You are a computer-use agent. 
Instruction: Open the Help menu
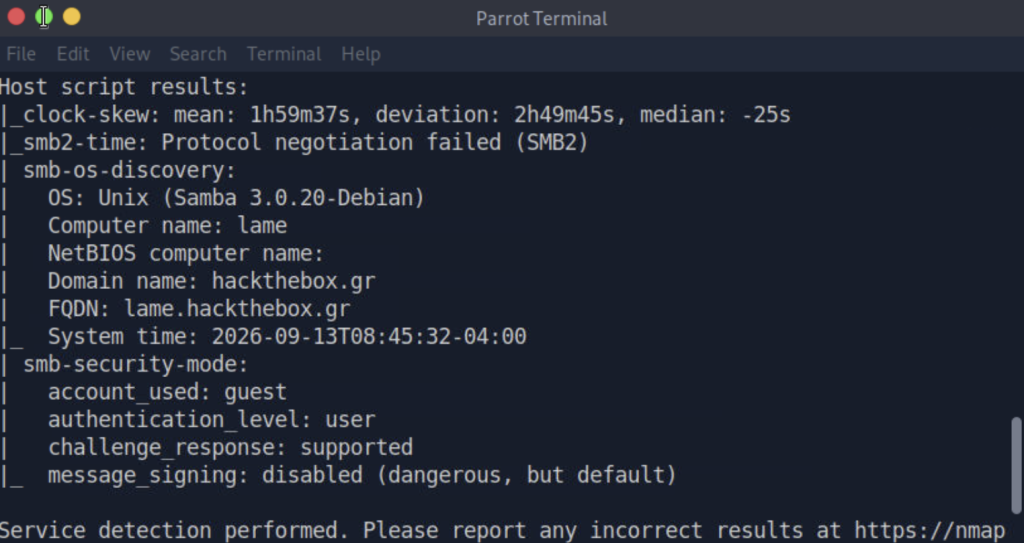pyautogui.click(x=360, y=54)
